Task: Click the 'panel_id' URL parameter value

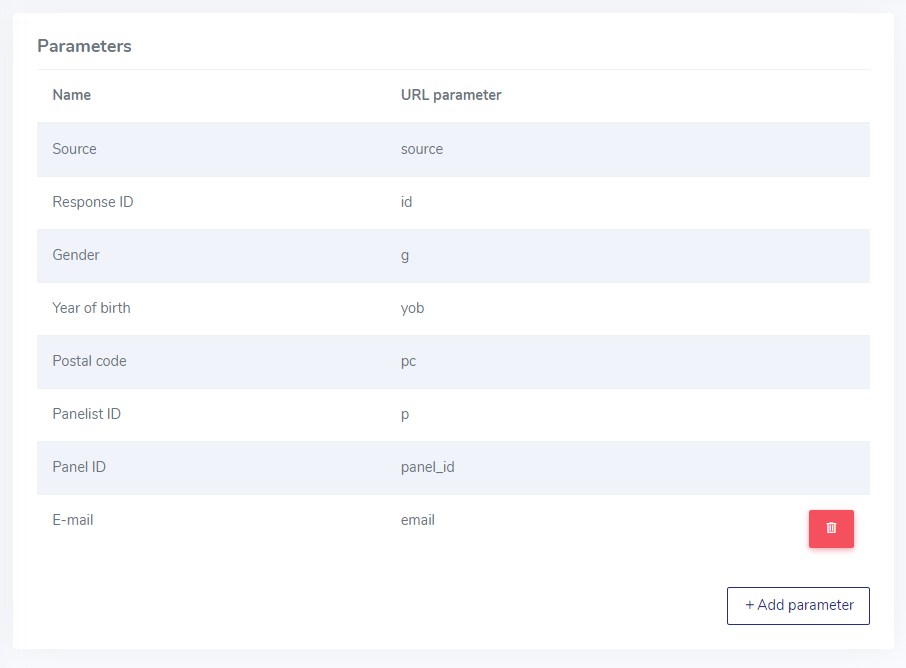Action: (x=428, y=467)
